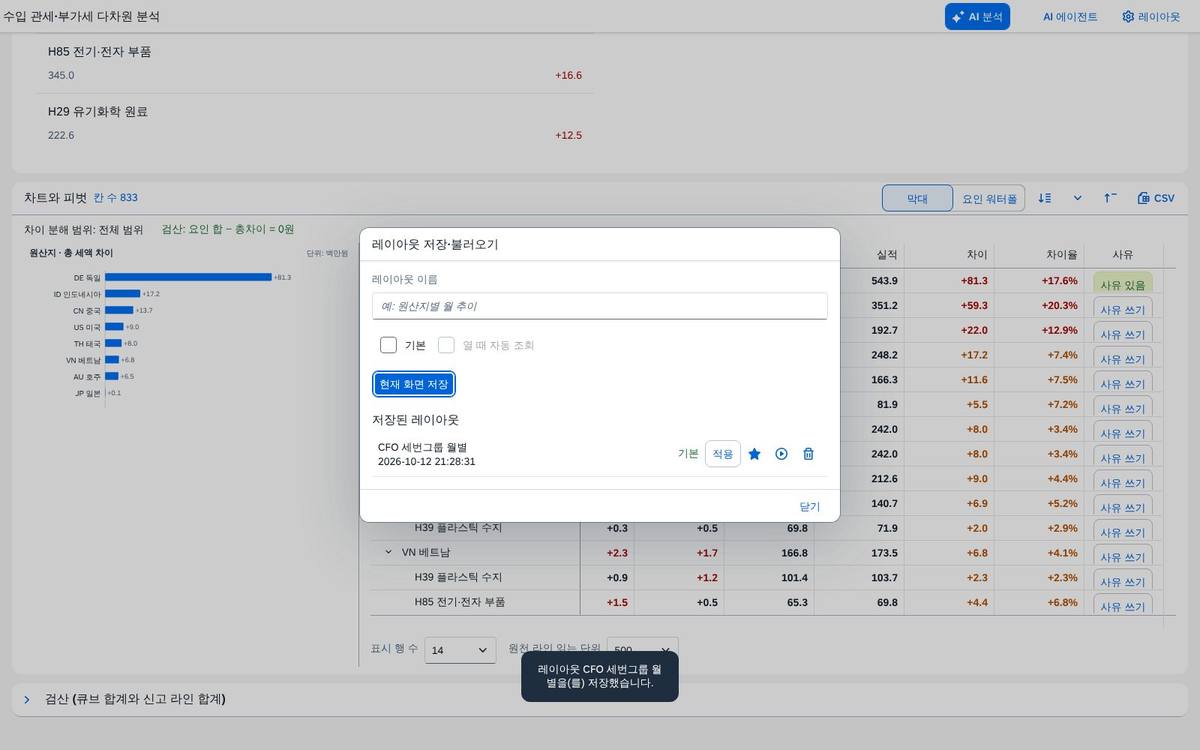Click the sort descending icon

click(1045, 198)
